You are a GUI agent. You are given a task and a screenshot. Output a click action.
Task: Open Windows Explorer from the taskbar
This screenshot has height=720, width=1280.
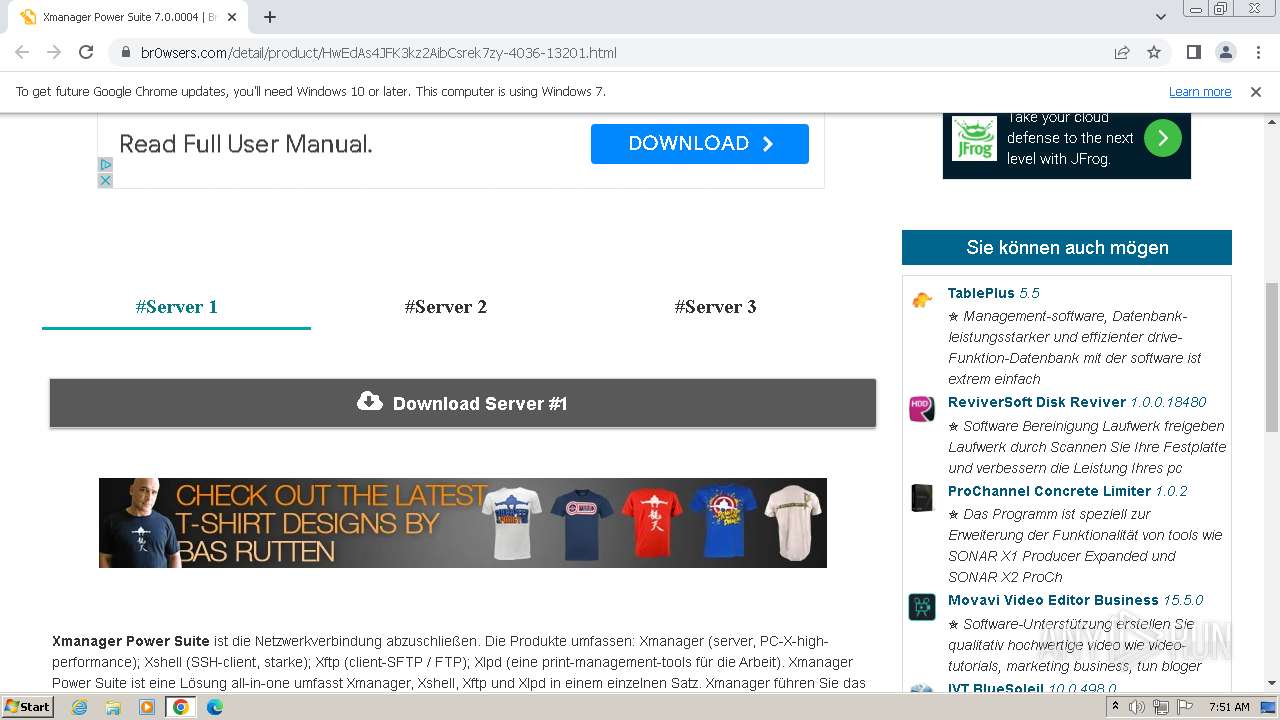click(x=113, y=707)
